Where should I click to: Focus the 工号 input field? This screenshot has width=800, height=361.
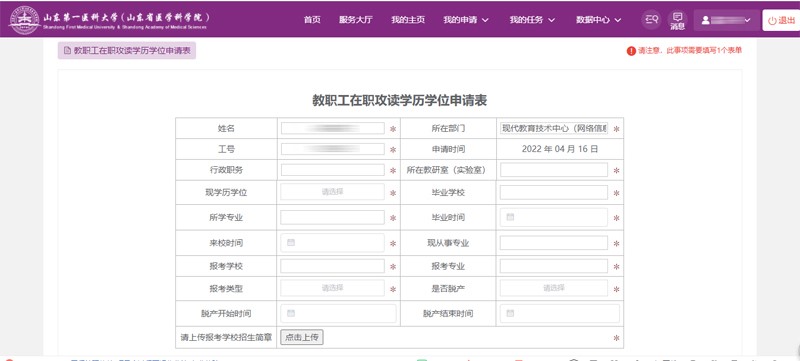332,149
